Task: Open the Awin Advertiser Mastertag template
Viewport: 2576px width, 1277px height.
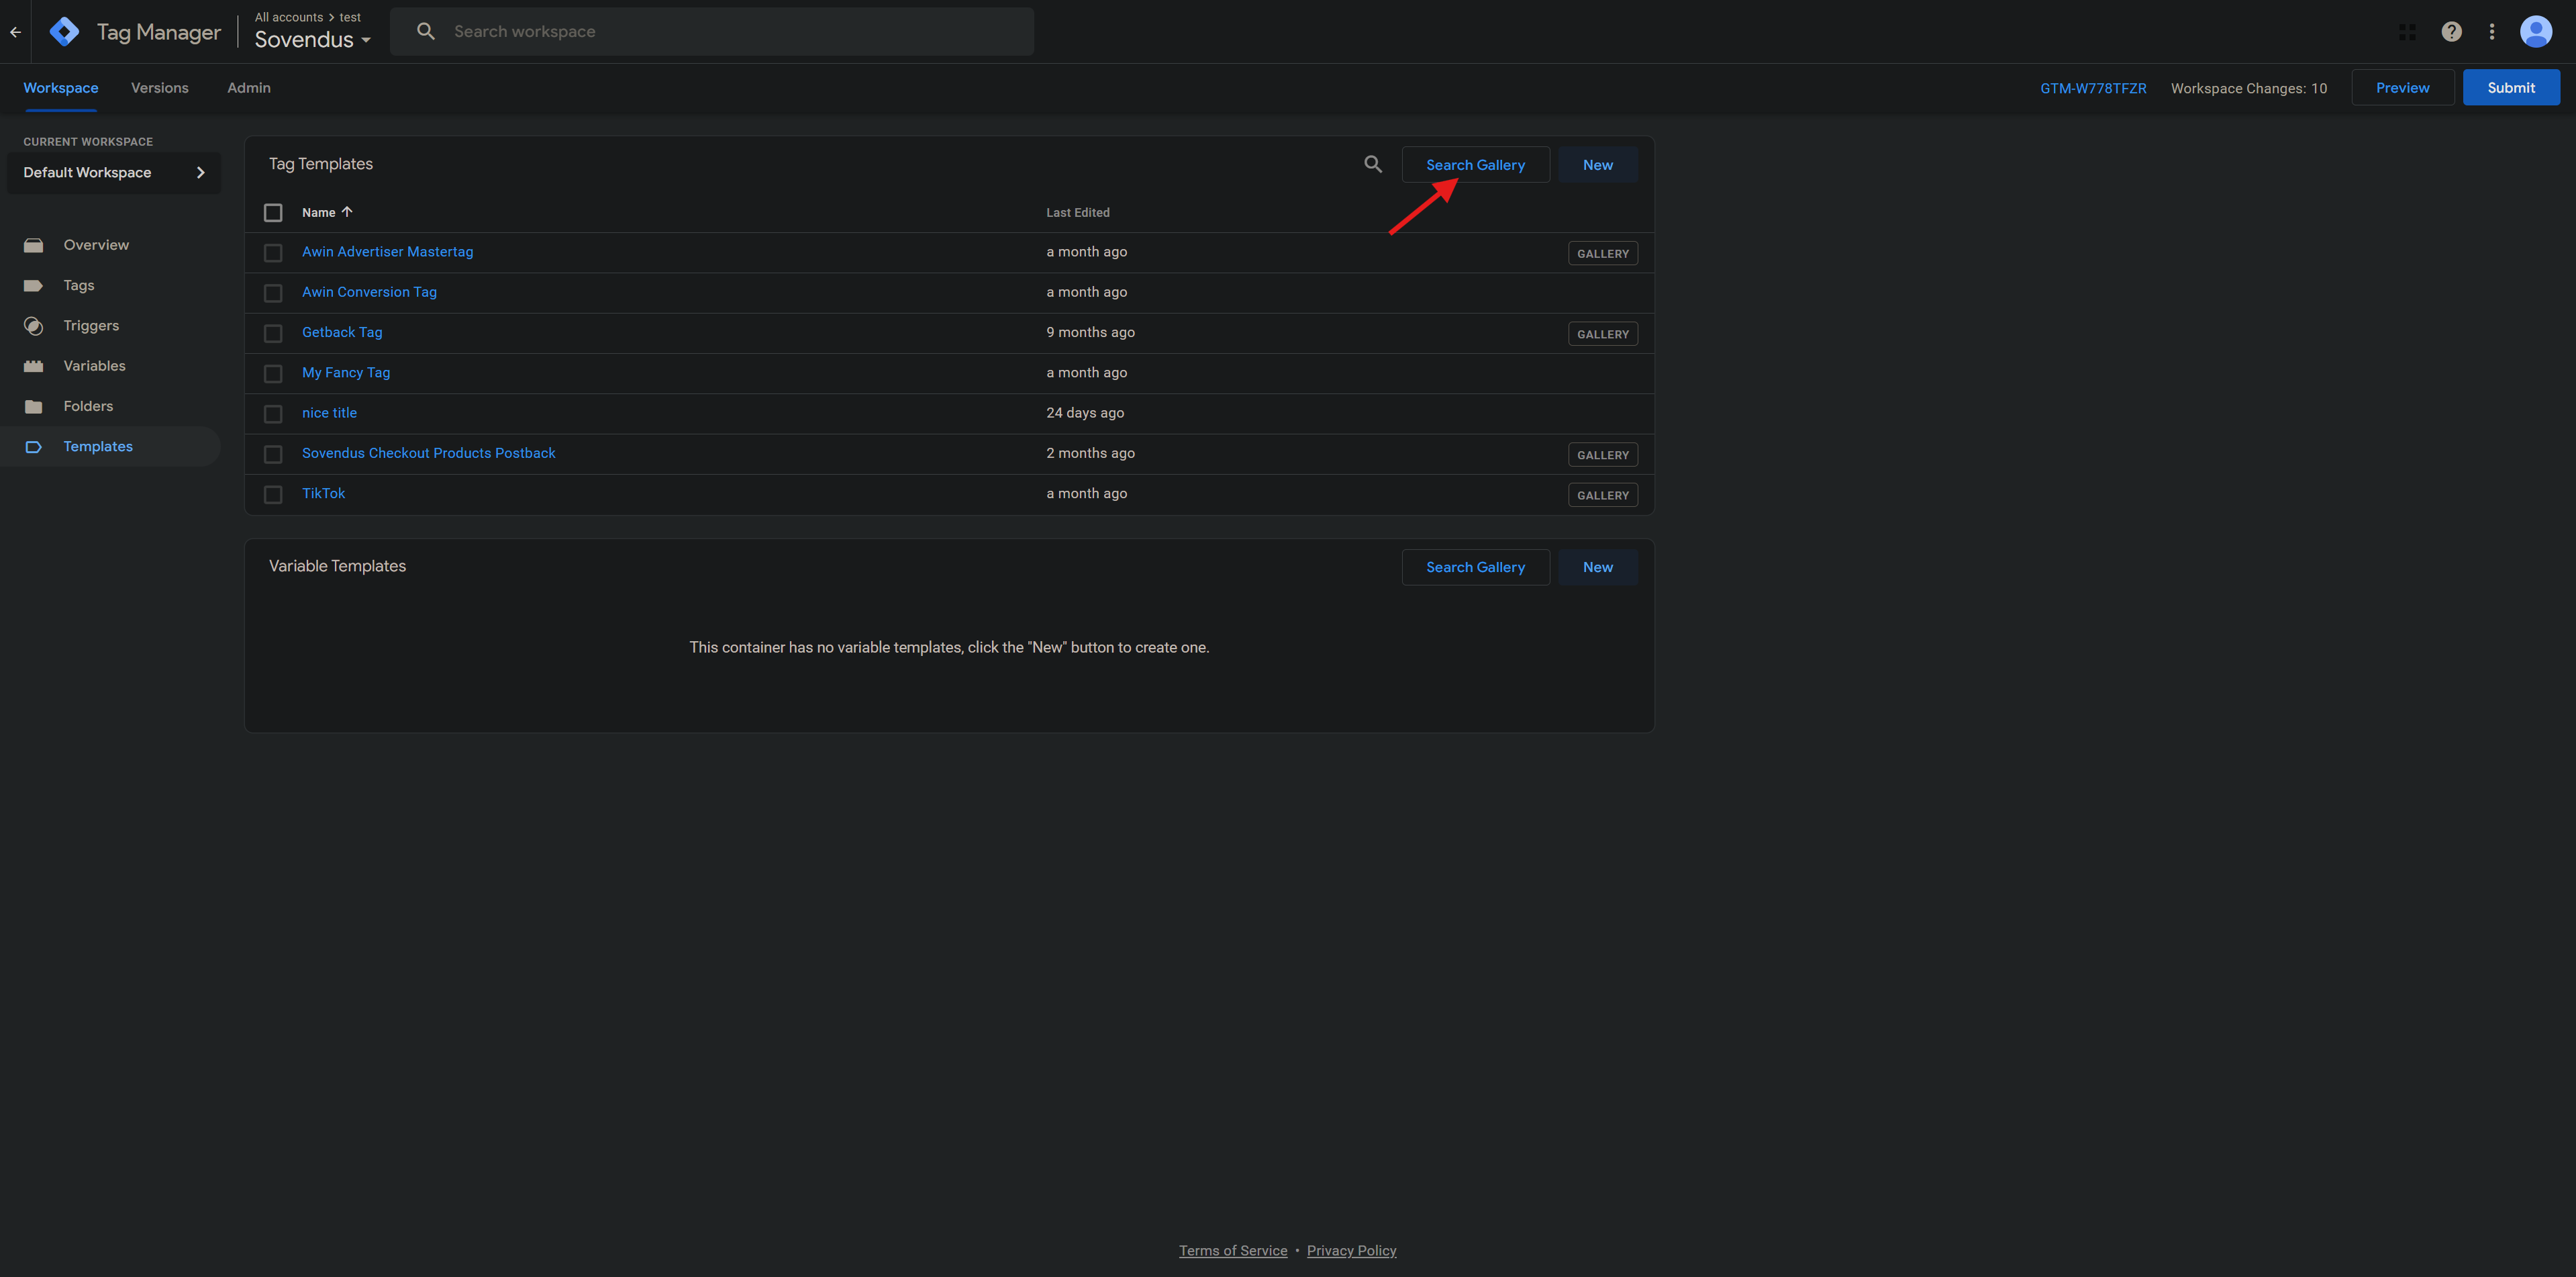Action: coord(387,252)
